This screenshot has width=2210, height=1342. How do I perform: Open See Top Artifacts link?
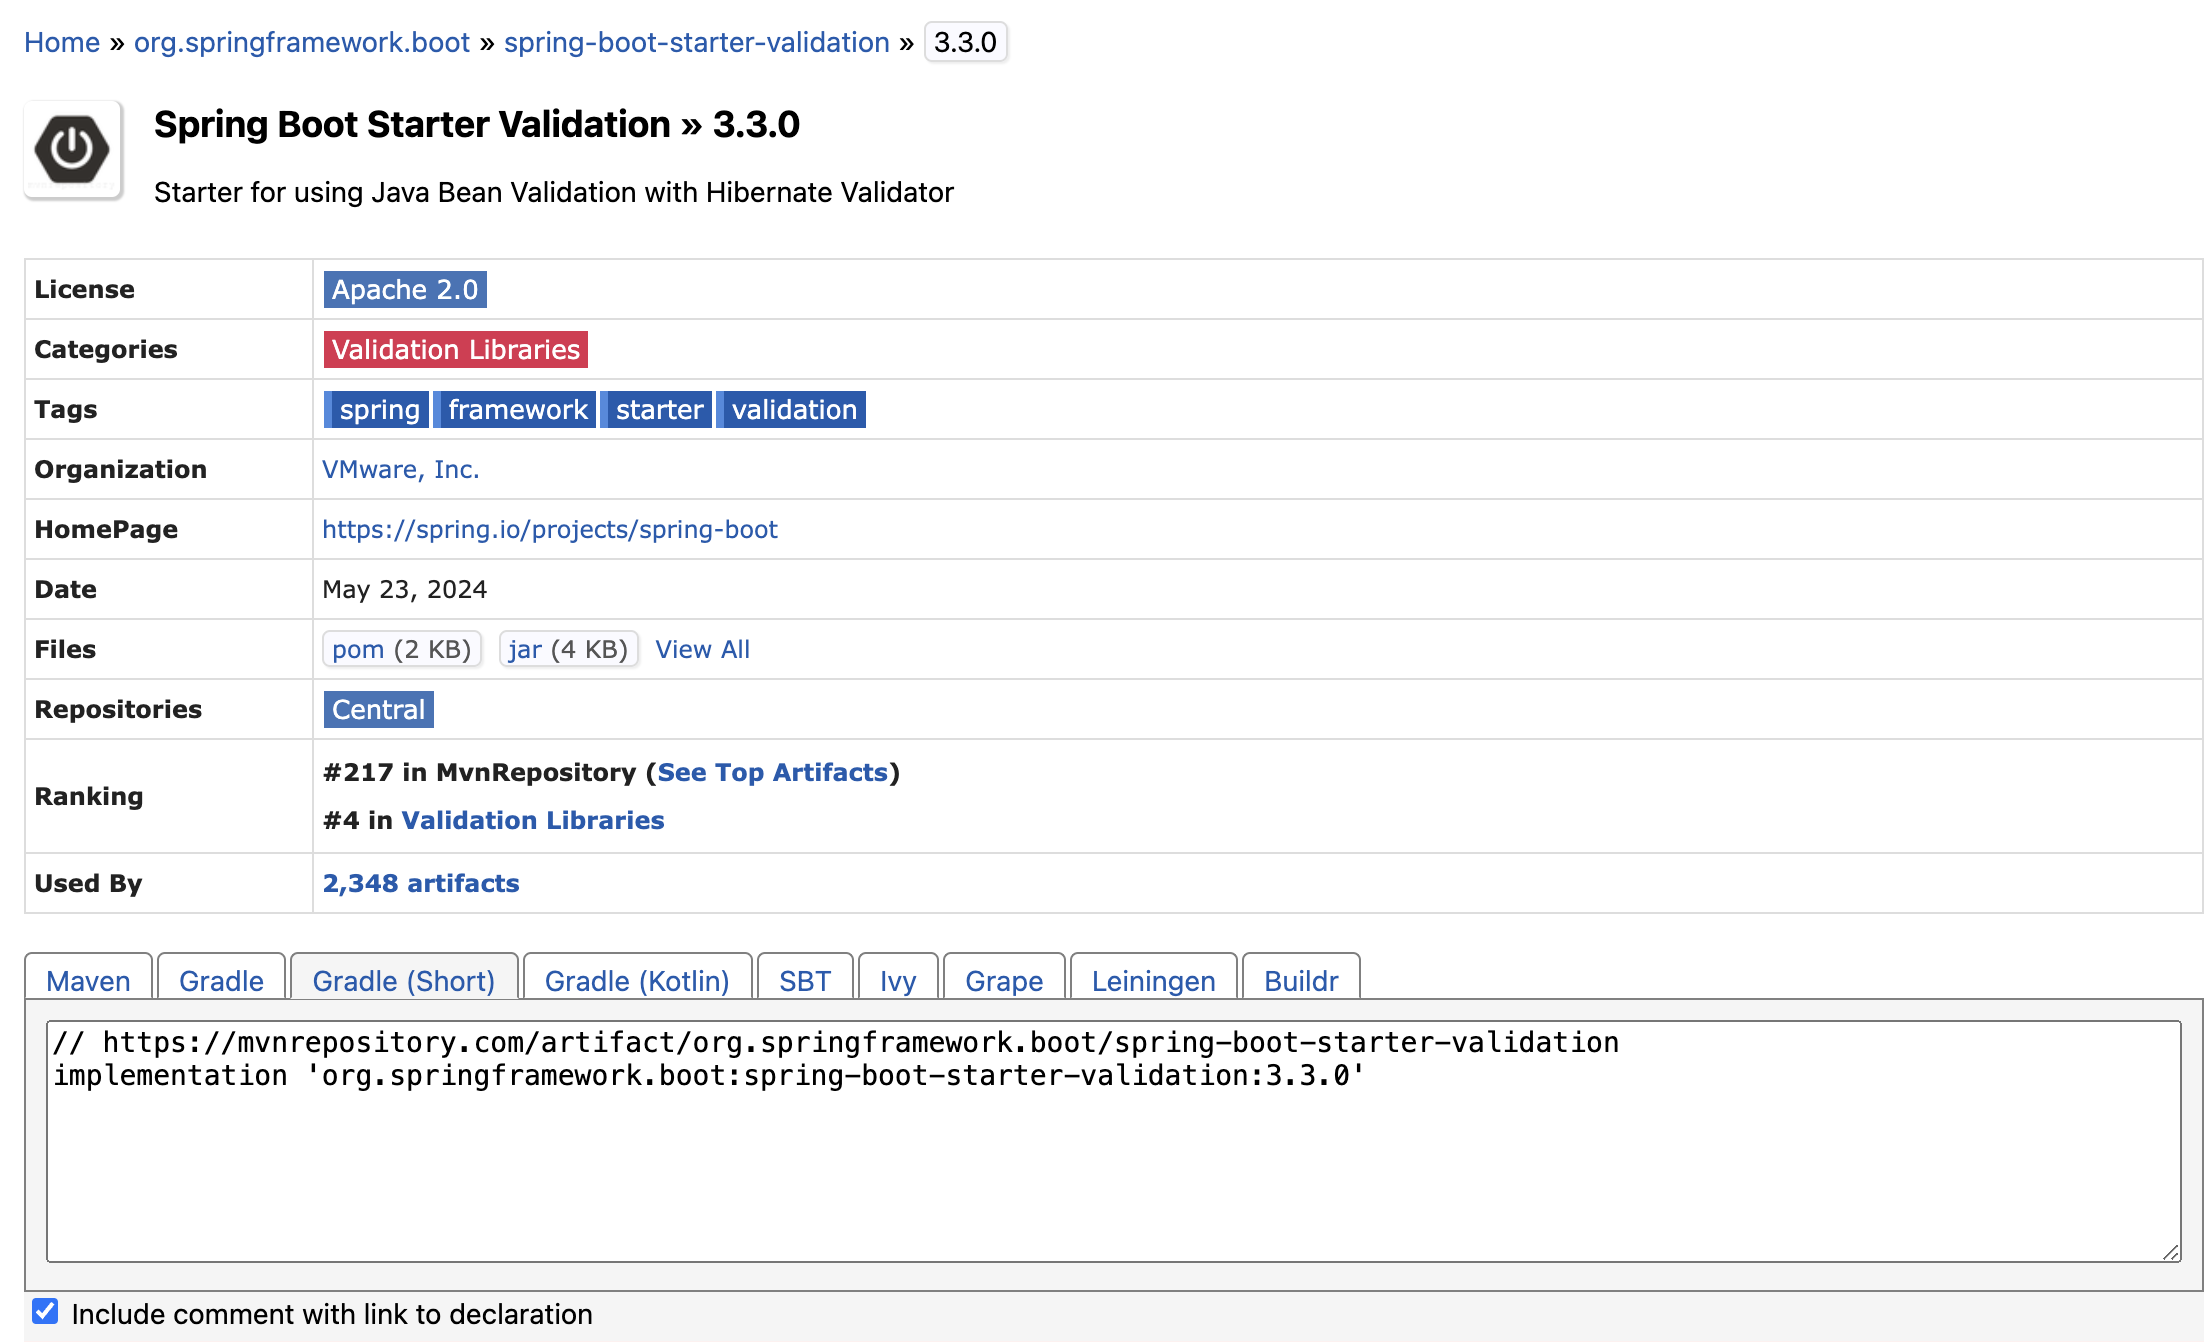772,772
